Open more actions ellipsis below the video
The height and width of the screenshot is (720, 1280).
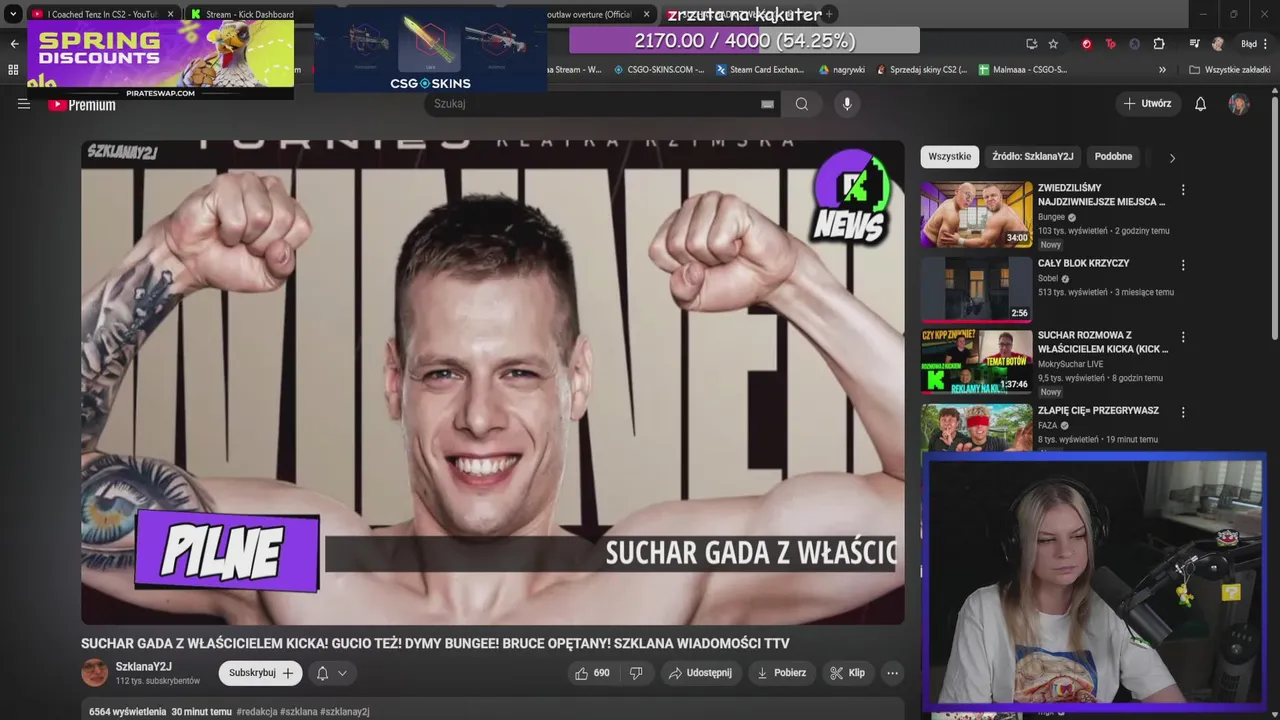click(x=892, y=673)
